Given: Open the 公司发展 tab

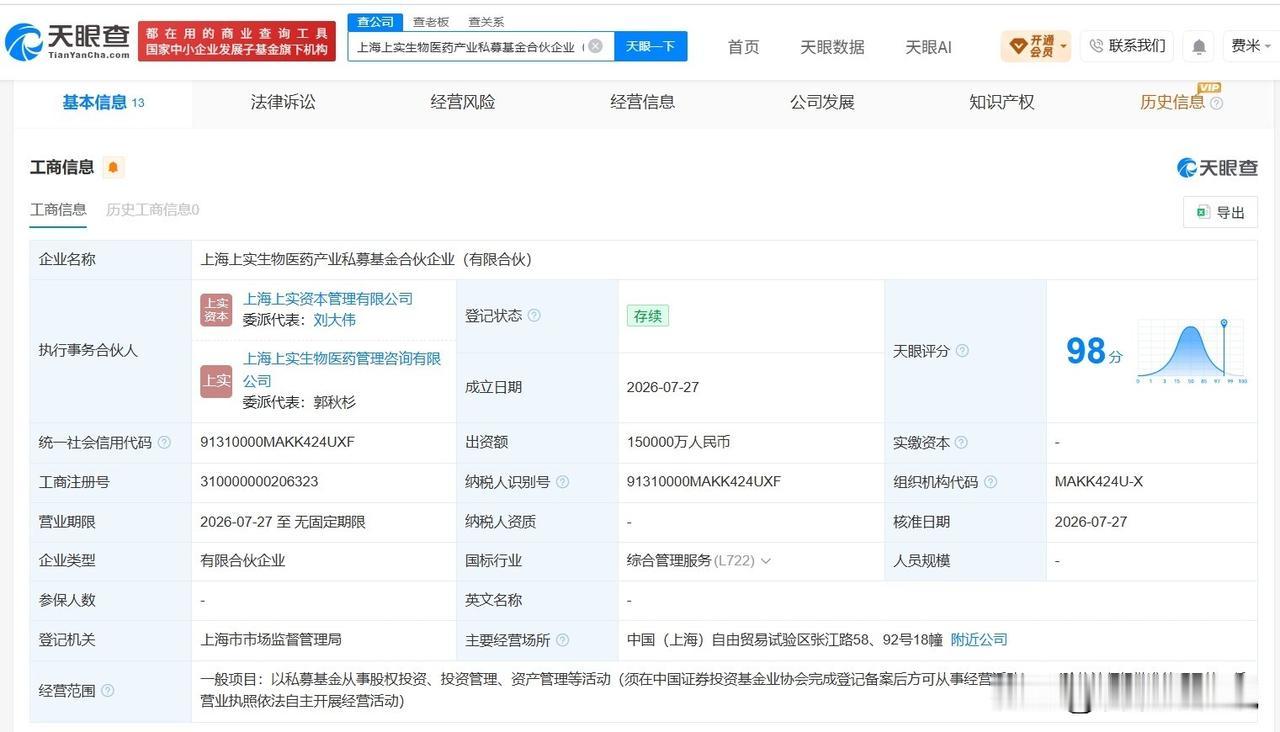Looking at the screenshot, I should point(822,102).
